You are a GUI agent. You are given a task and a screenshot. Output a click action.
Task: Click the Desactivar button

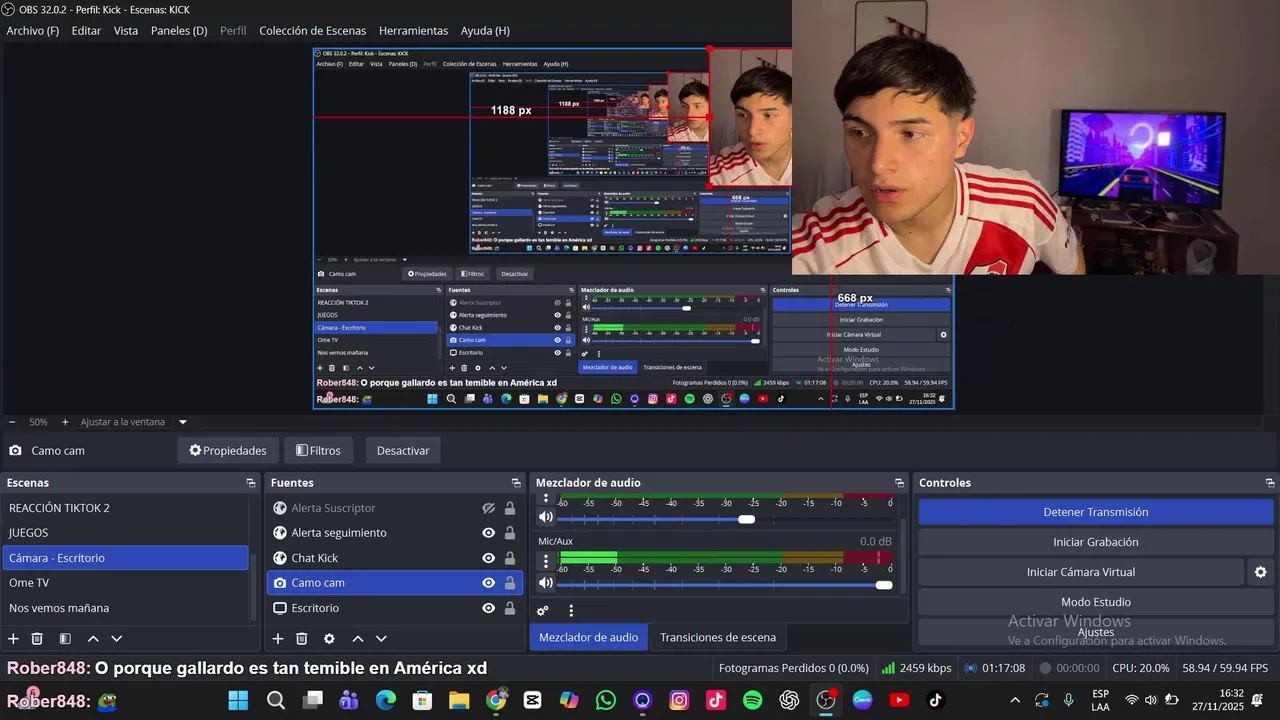(x=403, y=451)
